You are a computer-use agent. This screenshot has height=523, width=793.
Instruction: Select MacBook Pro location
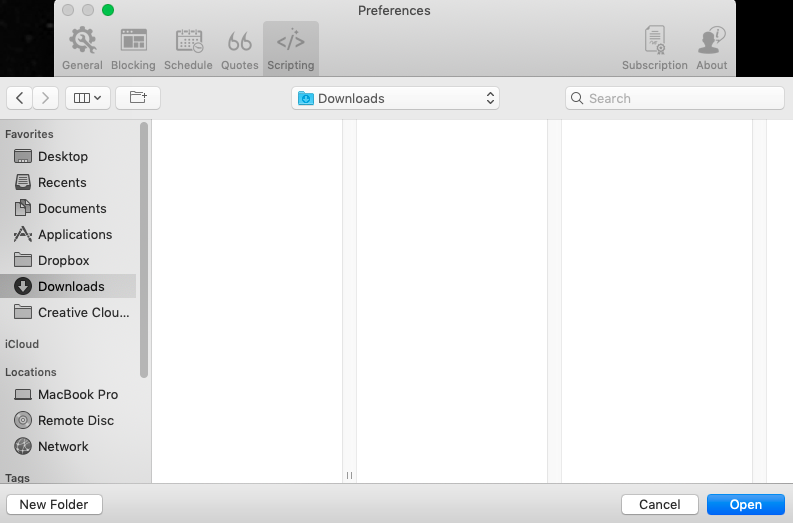coord(68,395)
